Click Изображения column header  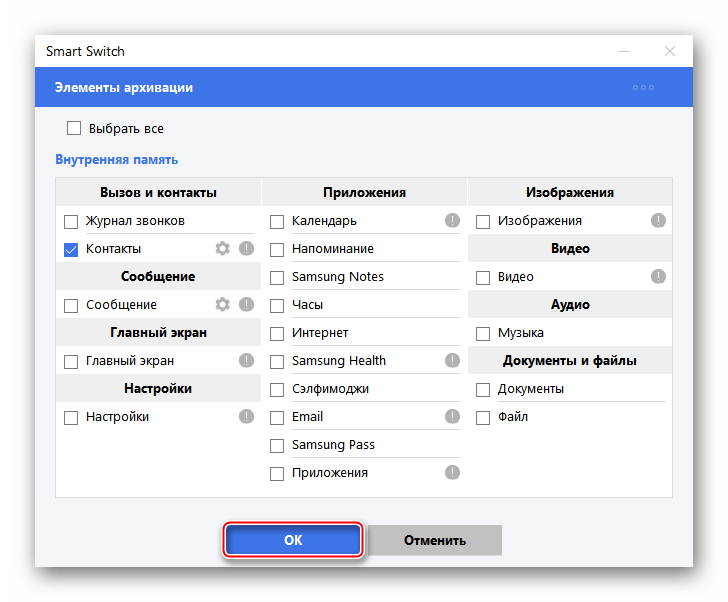(570, 192)
